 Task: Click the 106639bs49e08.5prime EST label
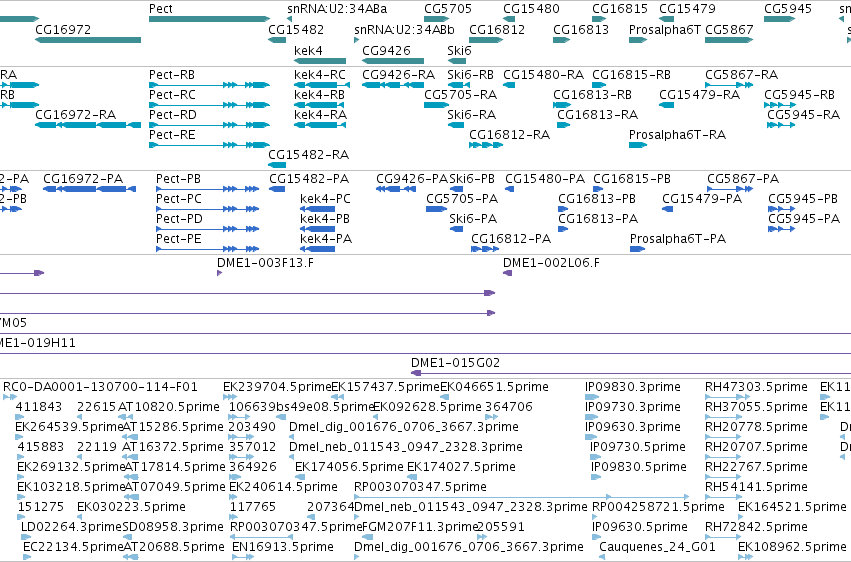301,406
